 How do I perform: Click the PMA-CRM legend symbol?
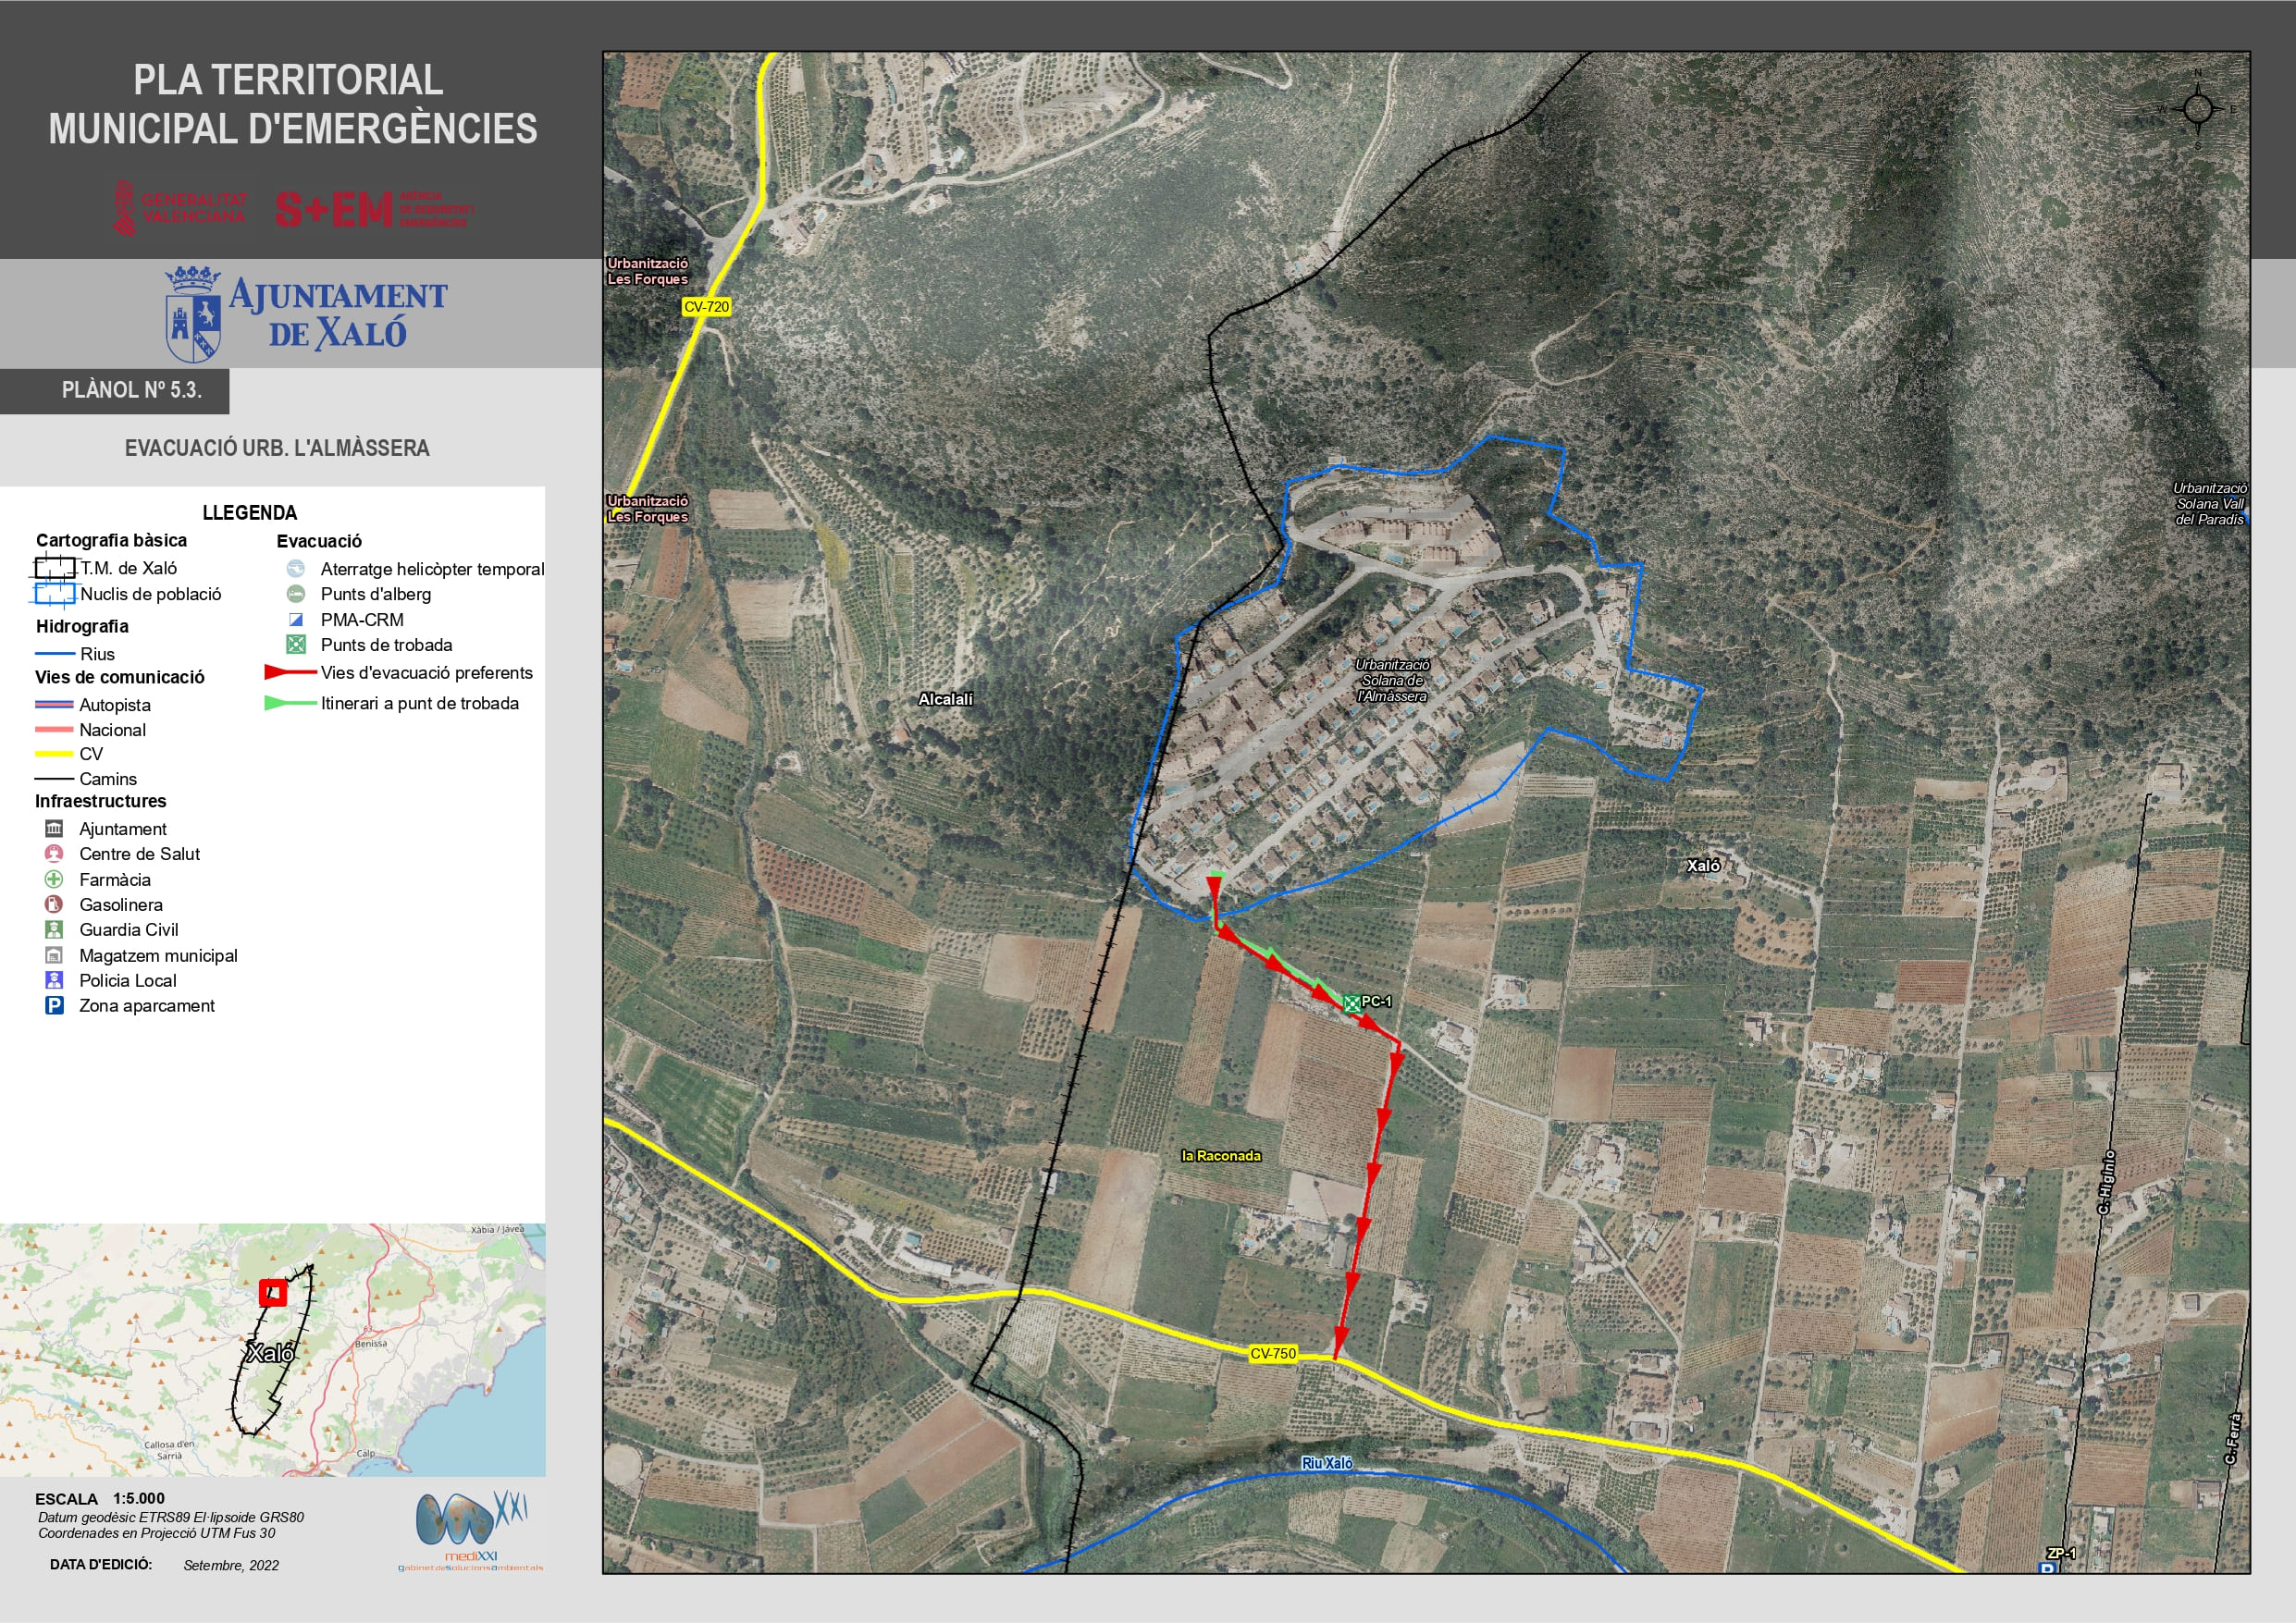point(296,619)
